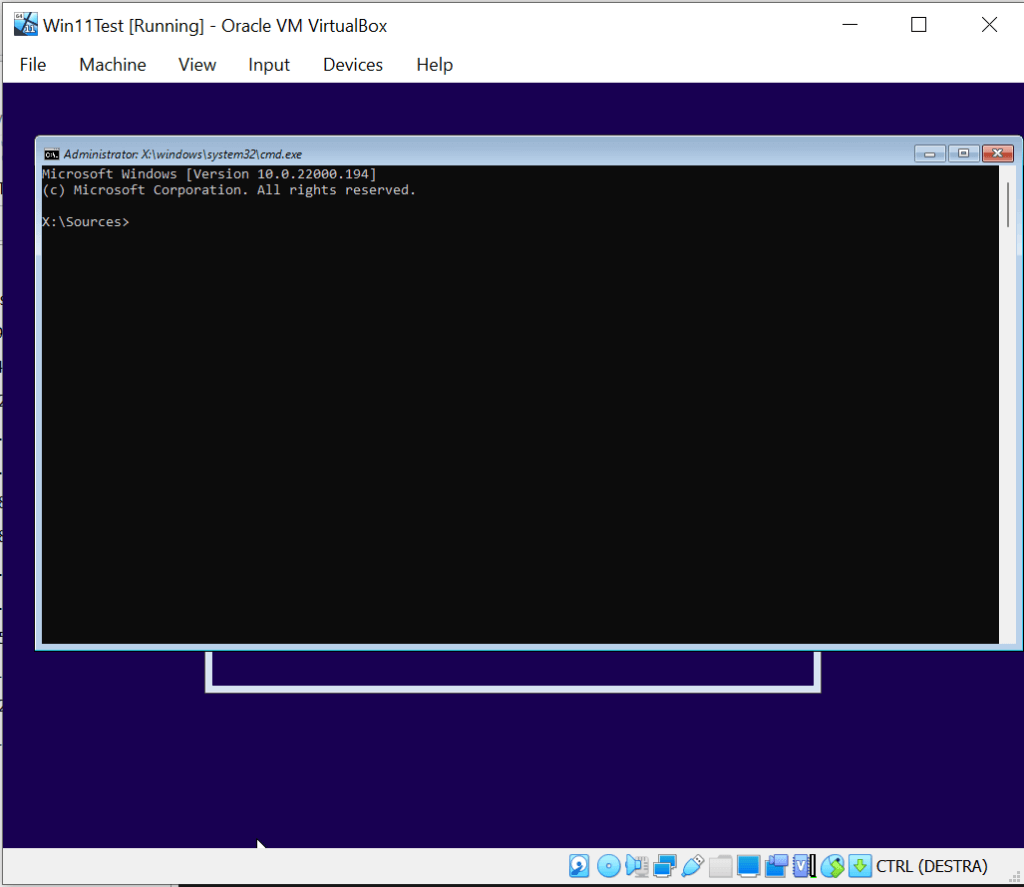1024x887 pixels.
Task: Maximize the VirtualBox VM window
Action: (x=919, y=25)
